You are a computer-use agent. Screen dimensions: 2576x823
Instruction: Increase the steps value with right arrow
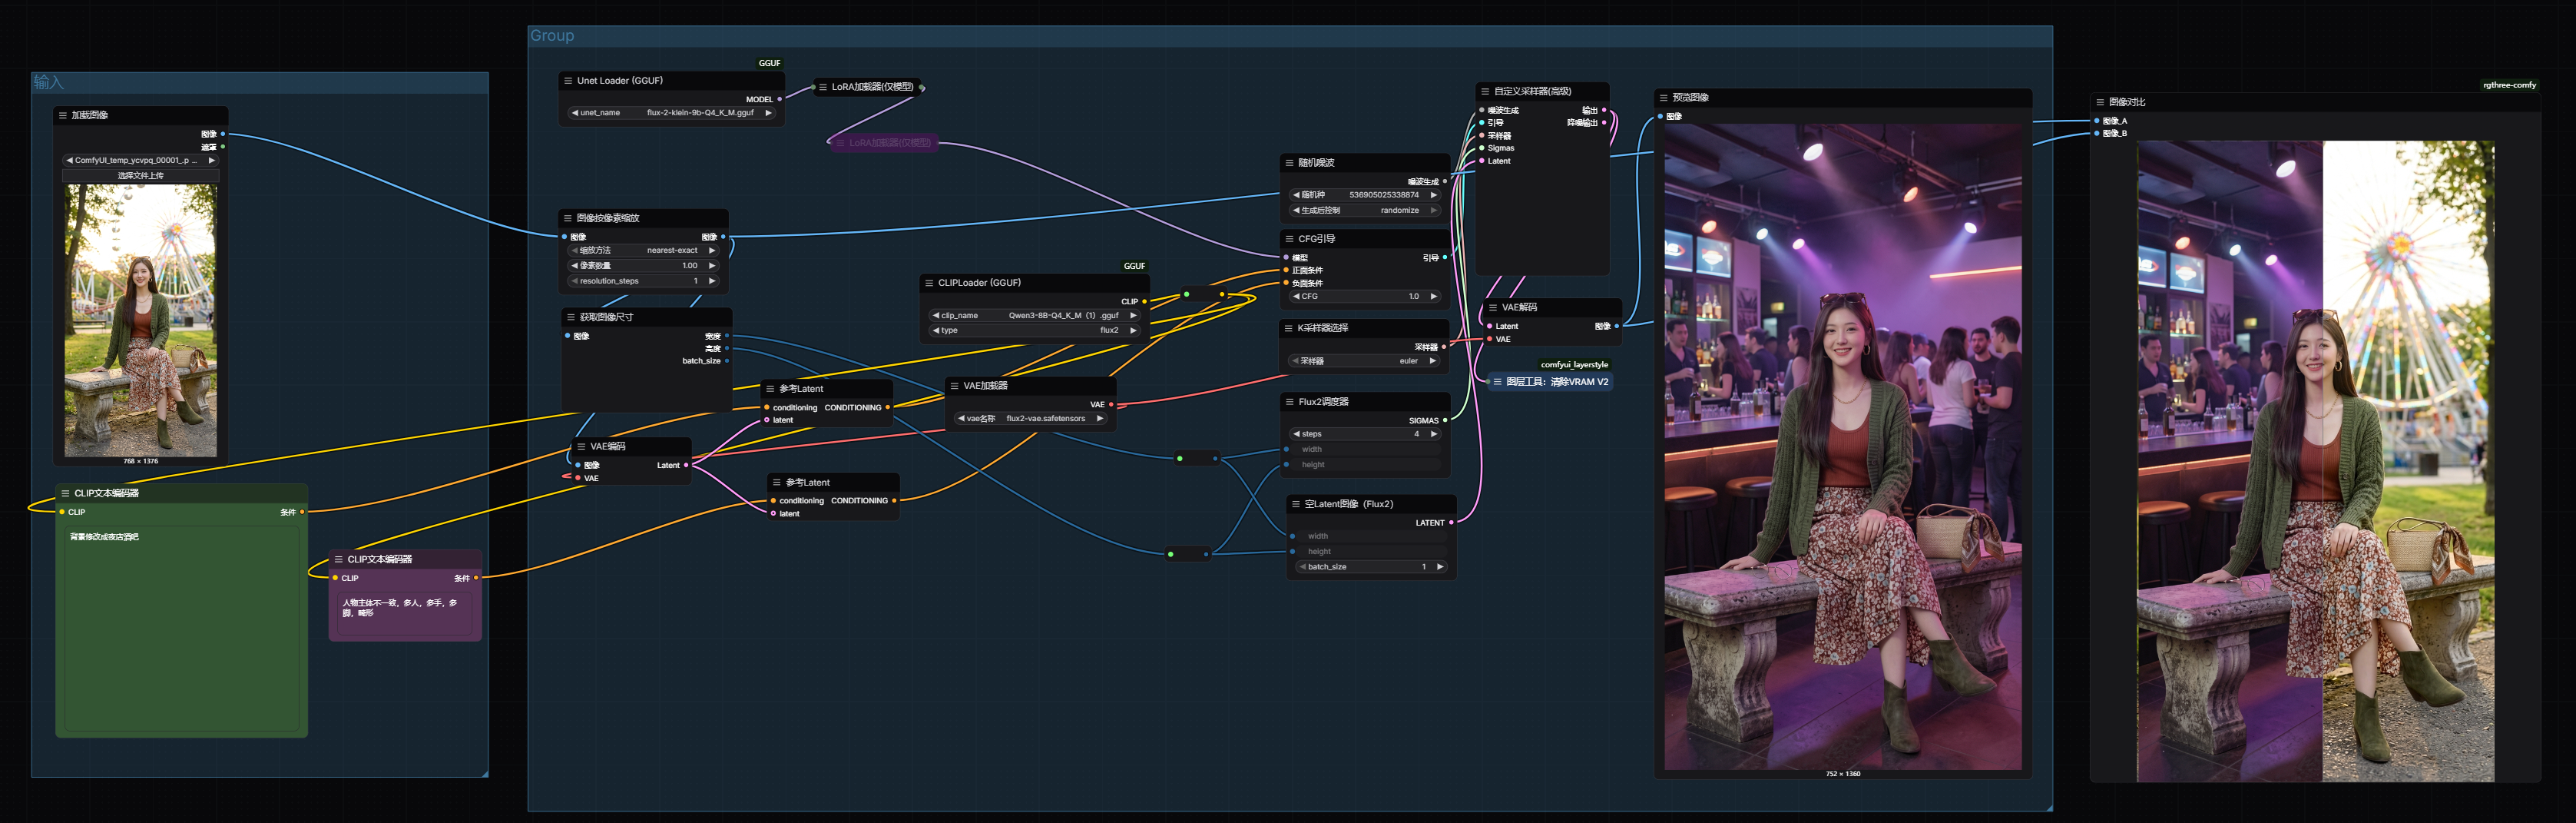[1433, 434]
